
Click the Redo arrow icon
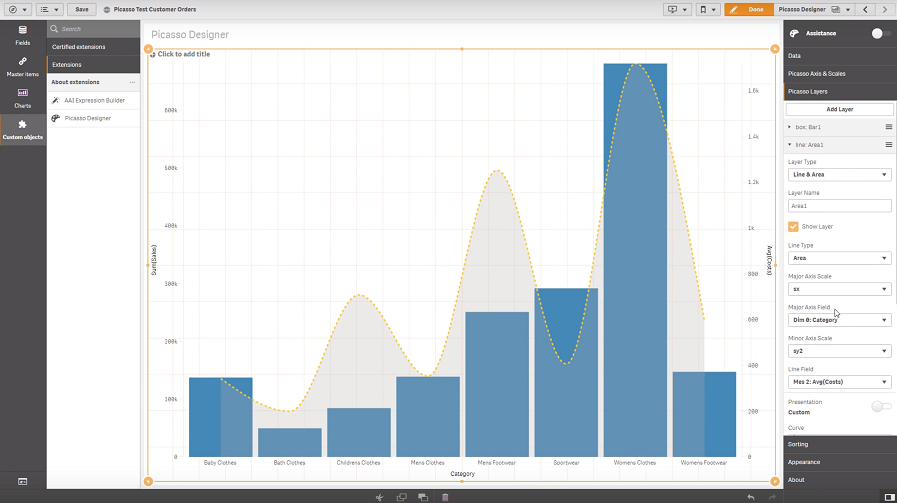coord(772,497)
